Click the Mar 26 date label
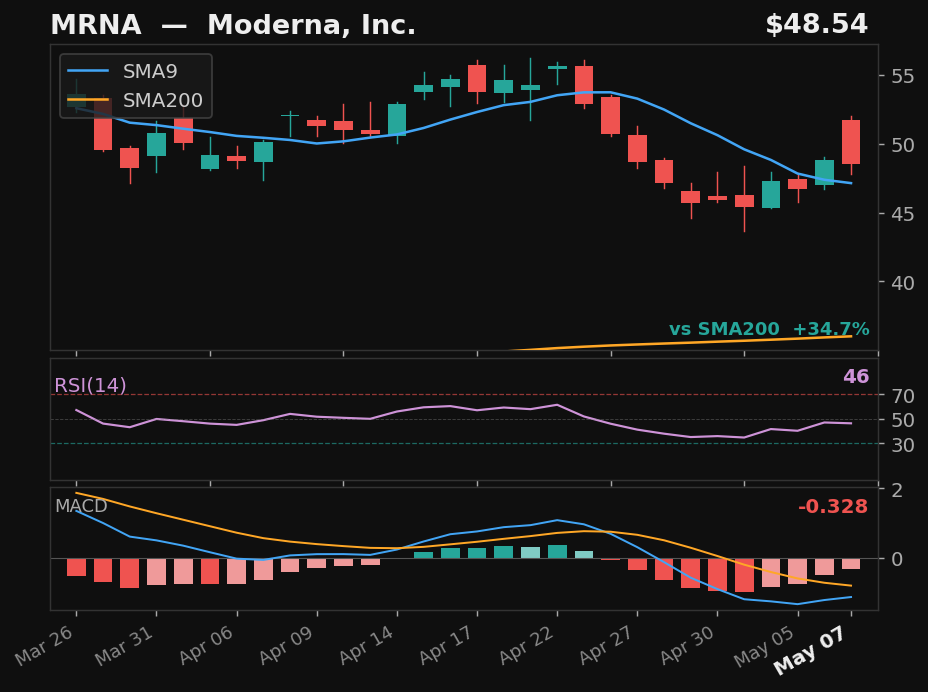 (x=45, y=645)
